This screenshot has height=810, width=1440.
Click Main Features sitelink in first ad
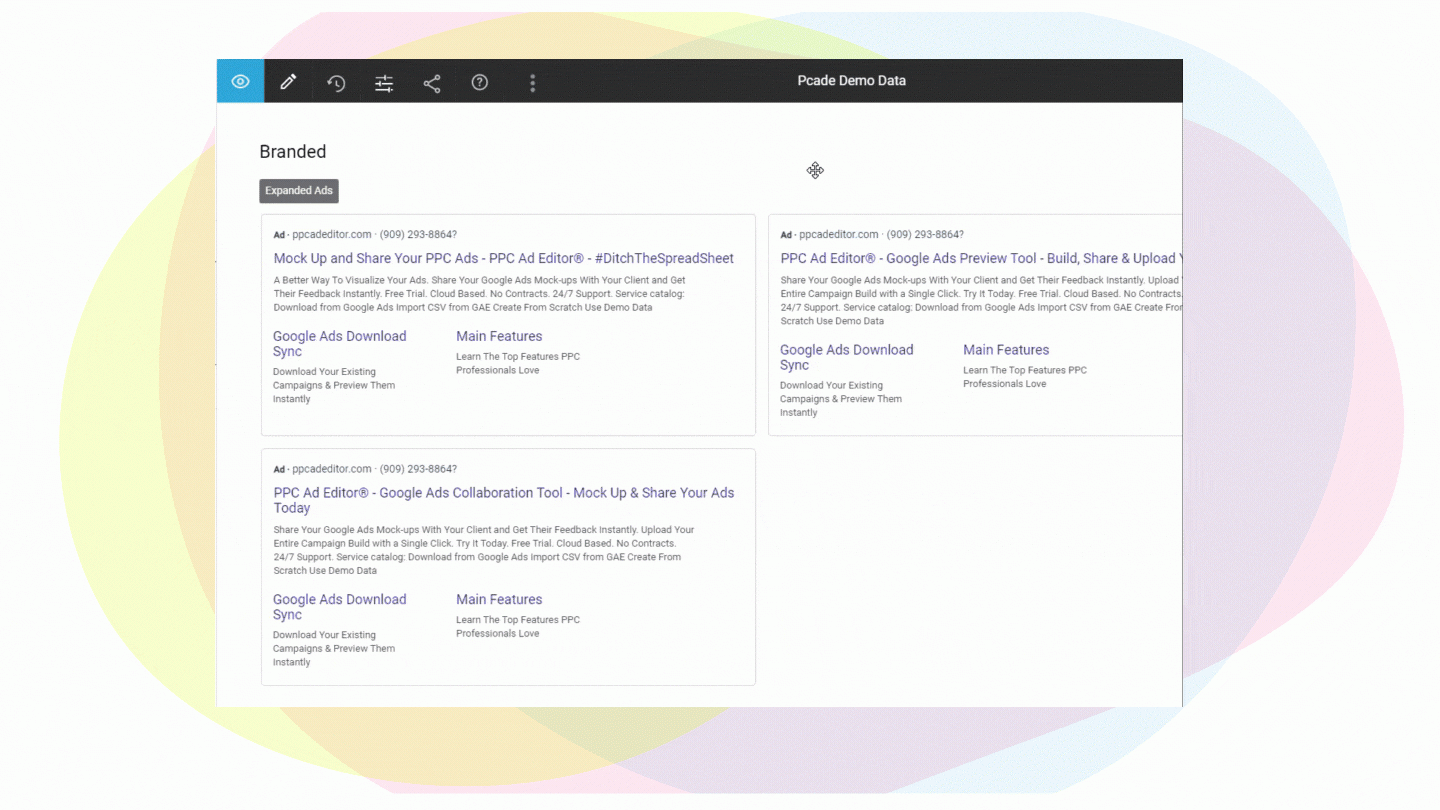pos(499,336)
